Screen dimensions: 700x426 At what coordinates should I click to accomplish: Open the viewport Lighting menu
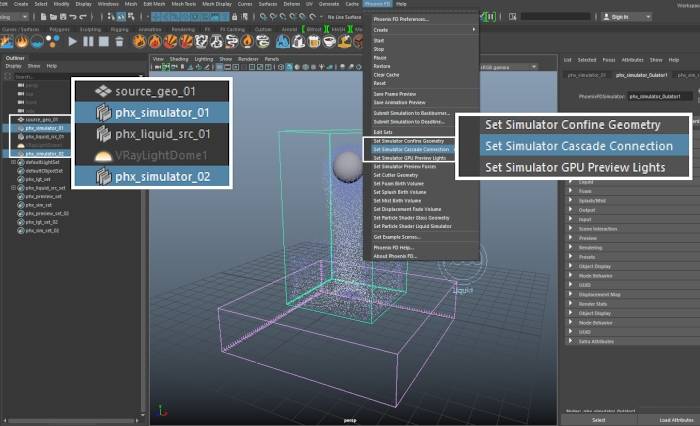204,59
